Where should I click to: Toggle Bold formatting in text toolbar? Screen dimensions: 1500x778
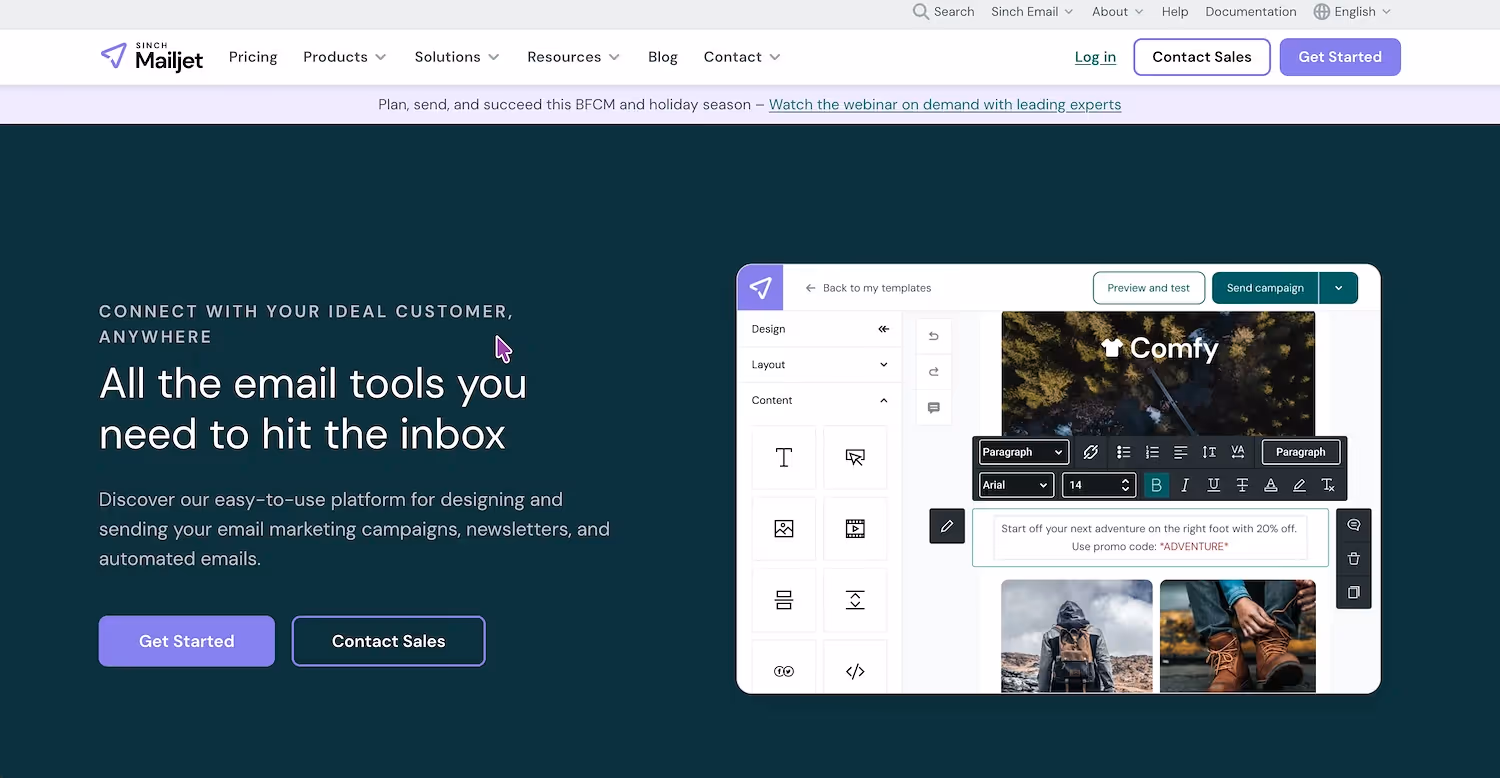click(x=1156, y=485)
